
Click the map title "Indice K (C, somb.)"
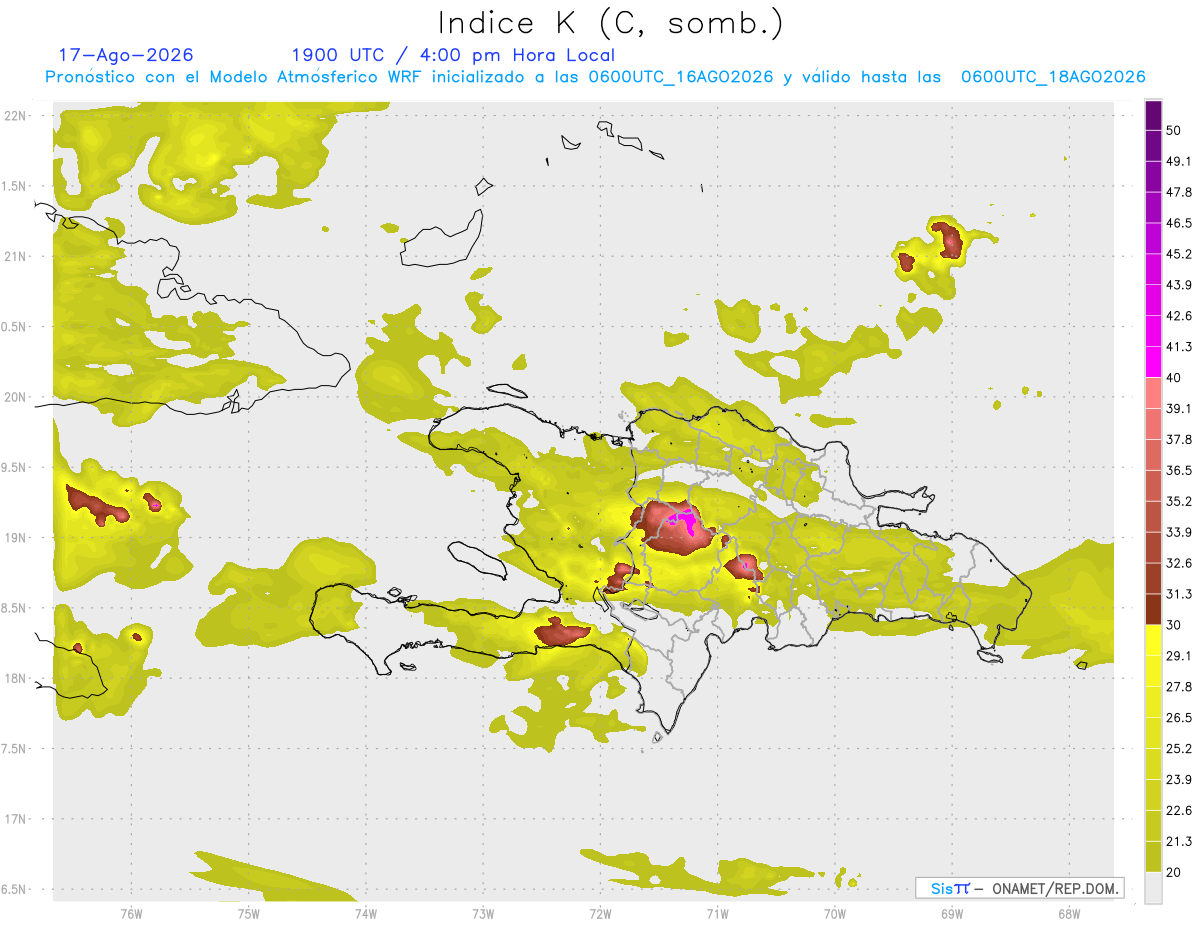[x=610, y=23]
